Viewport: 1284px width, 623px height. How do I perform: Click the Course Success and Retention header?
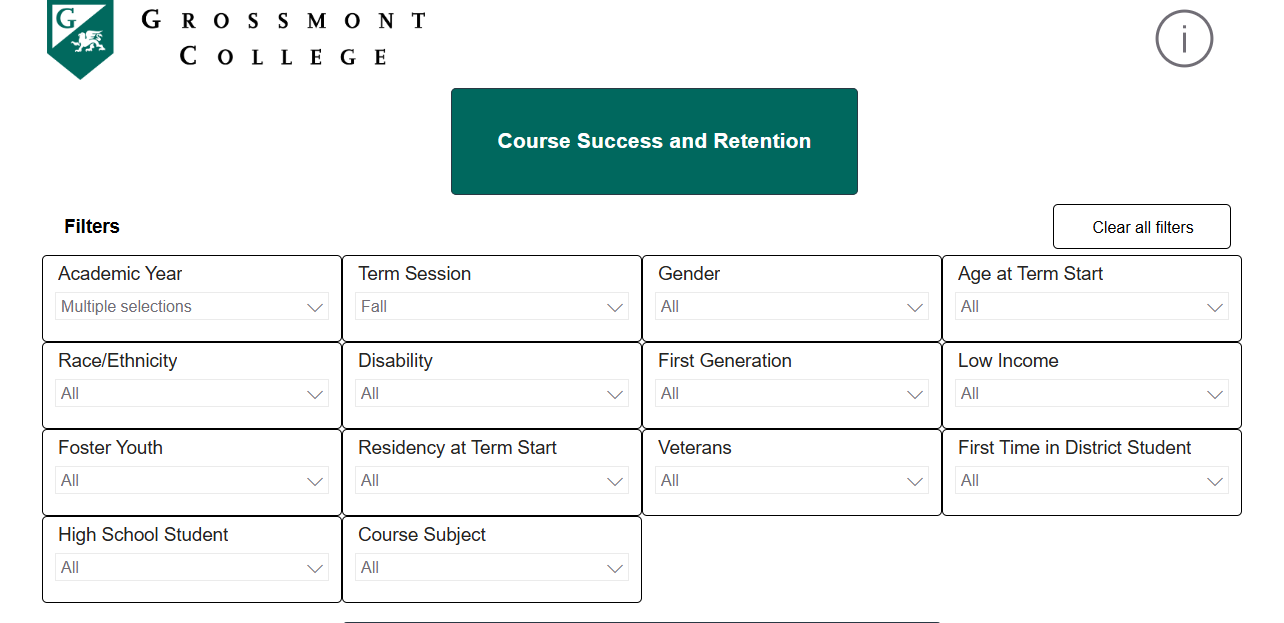[654, 141]
